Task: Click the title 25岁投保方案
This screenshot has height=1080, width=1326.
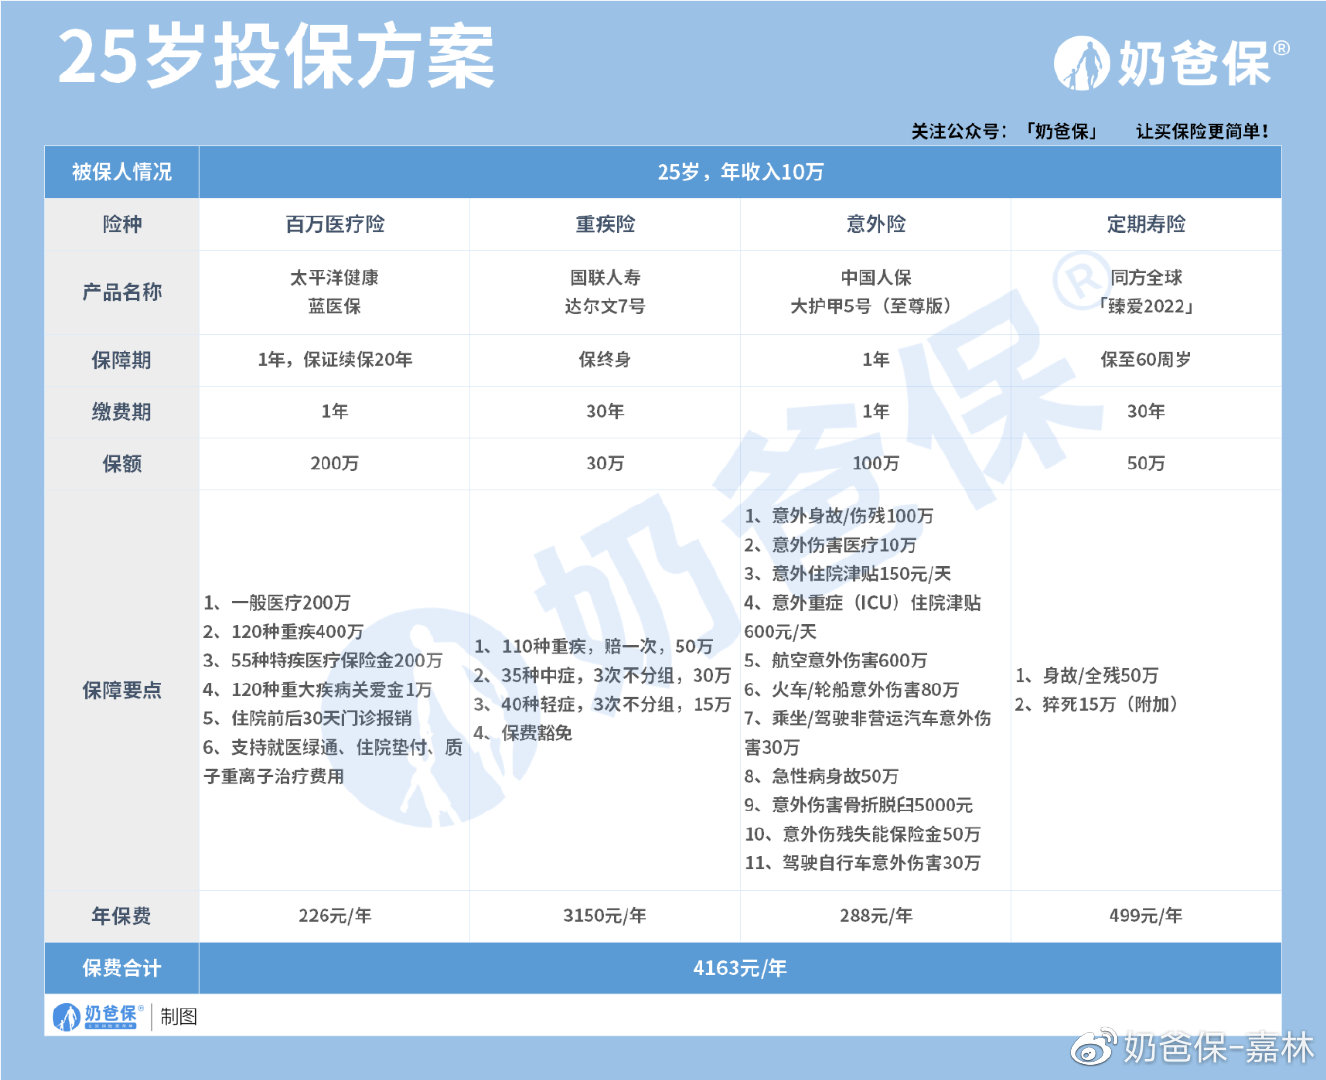Action: pyautogui.click(x=277, y=57)
